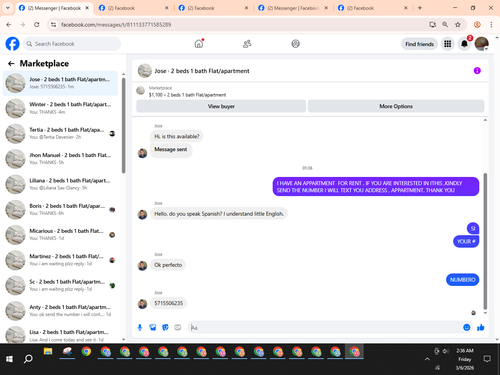
Task: Click Jose's phone number message 5715506235
Action: point(168,303)
